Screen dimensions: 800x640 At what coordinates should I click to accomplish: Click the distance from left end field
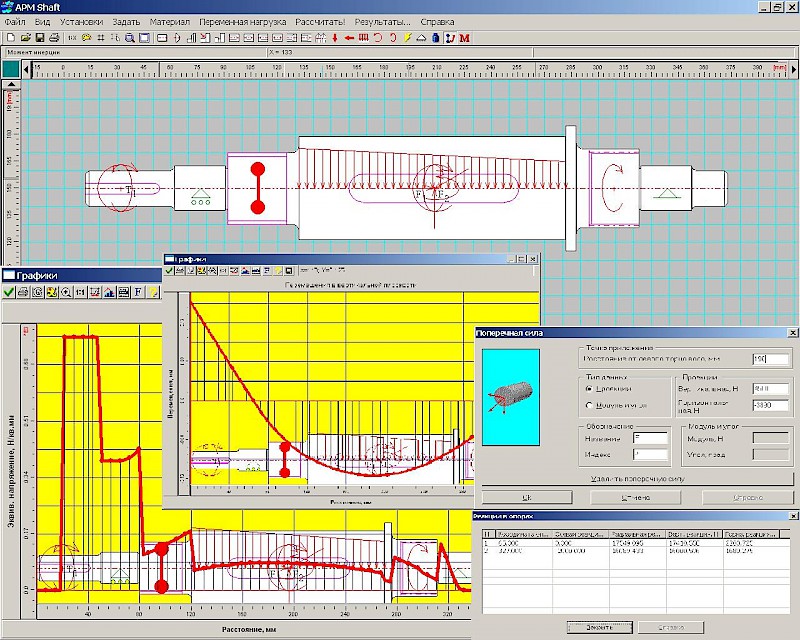pyautogui.click(x=770, y=359)
